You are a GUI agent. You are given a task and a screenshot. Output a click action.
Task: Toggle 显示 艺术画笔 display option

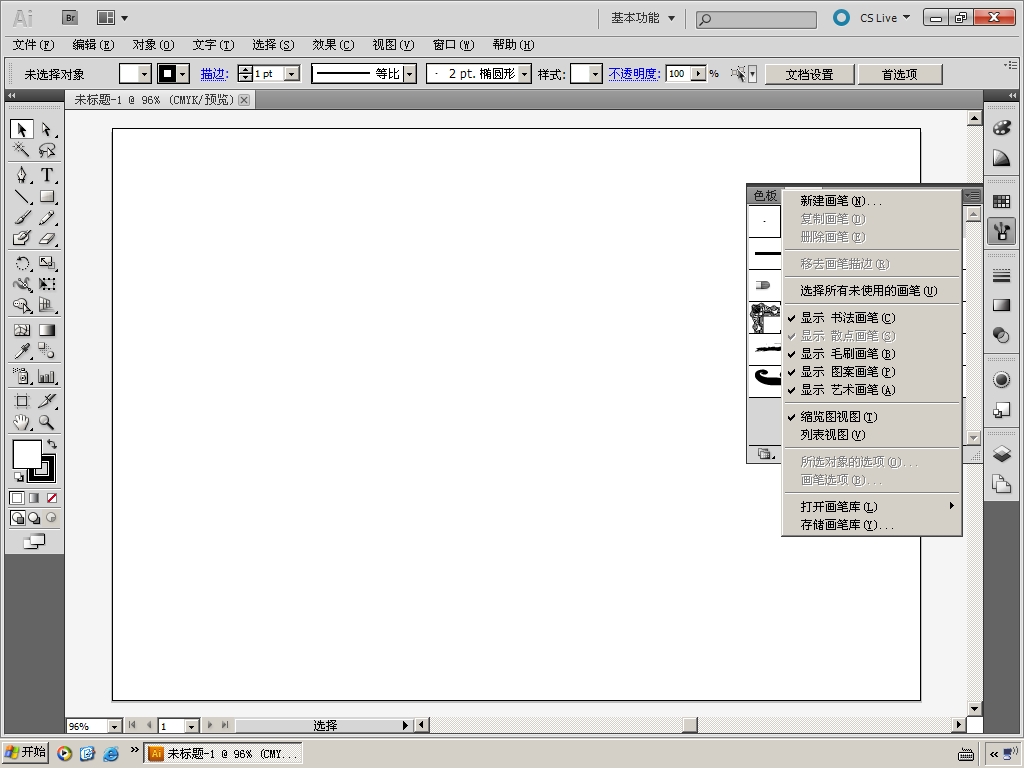point(847,390)
